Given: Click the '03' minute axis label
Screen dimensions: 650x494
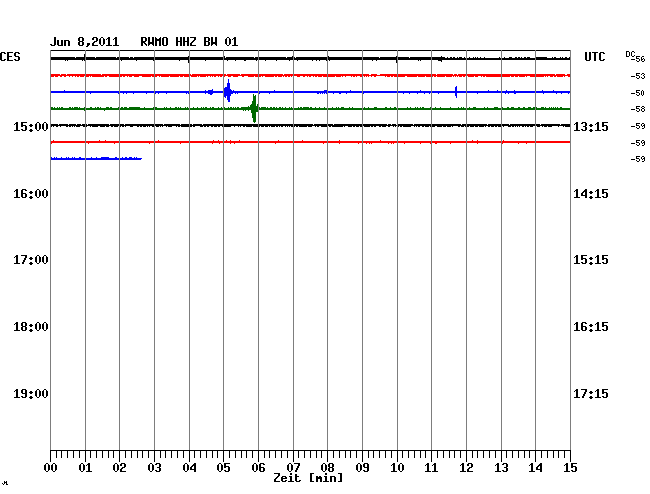Looking at the screenshot, I should tap(154, 468).
